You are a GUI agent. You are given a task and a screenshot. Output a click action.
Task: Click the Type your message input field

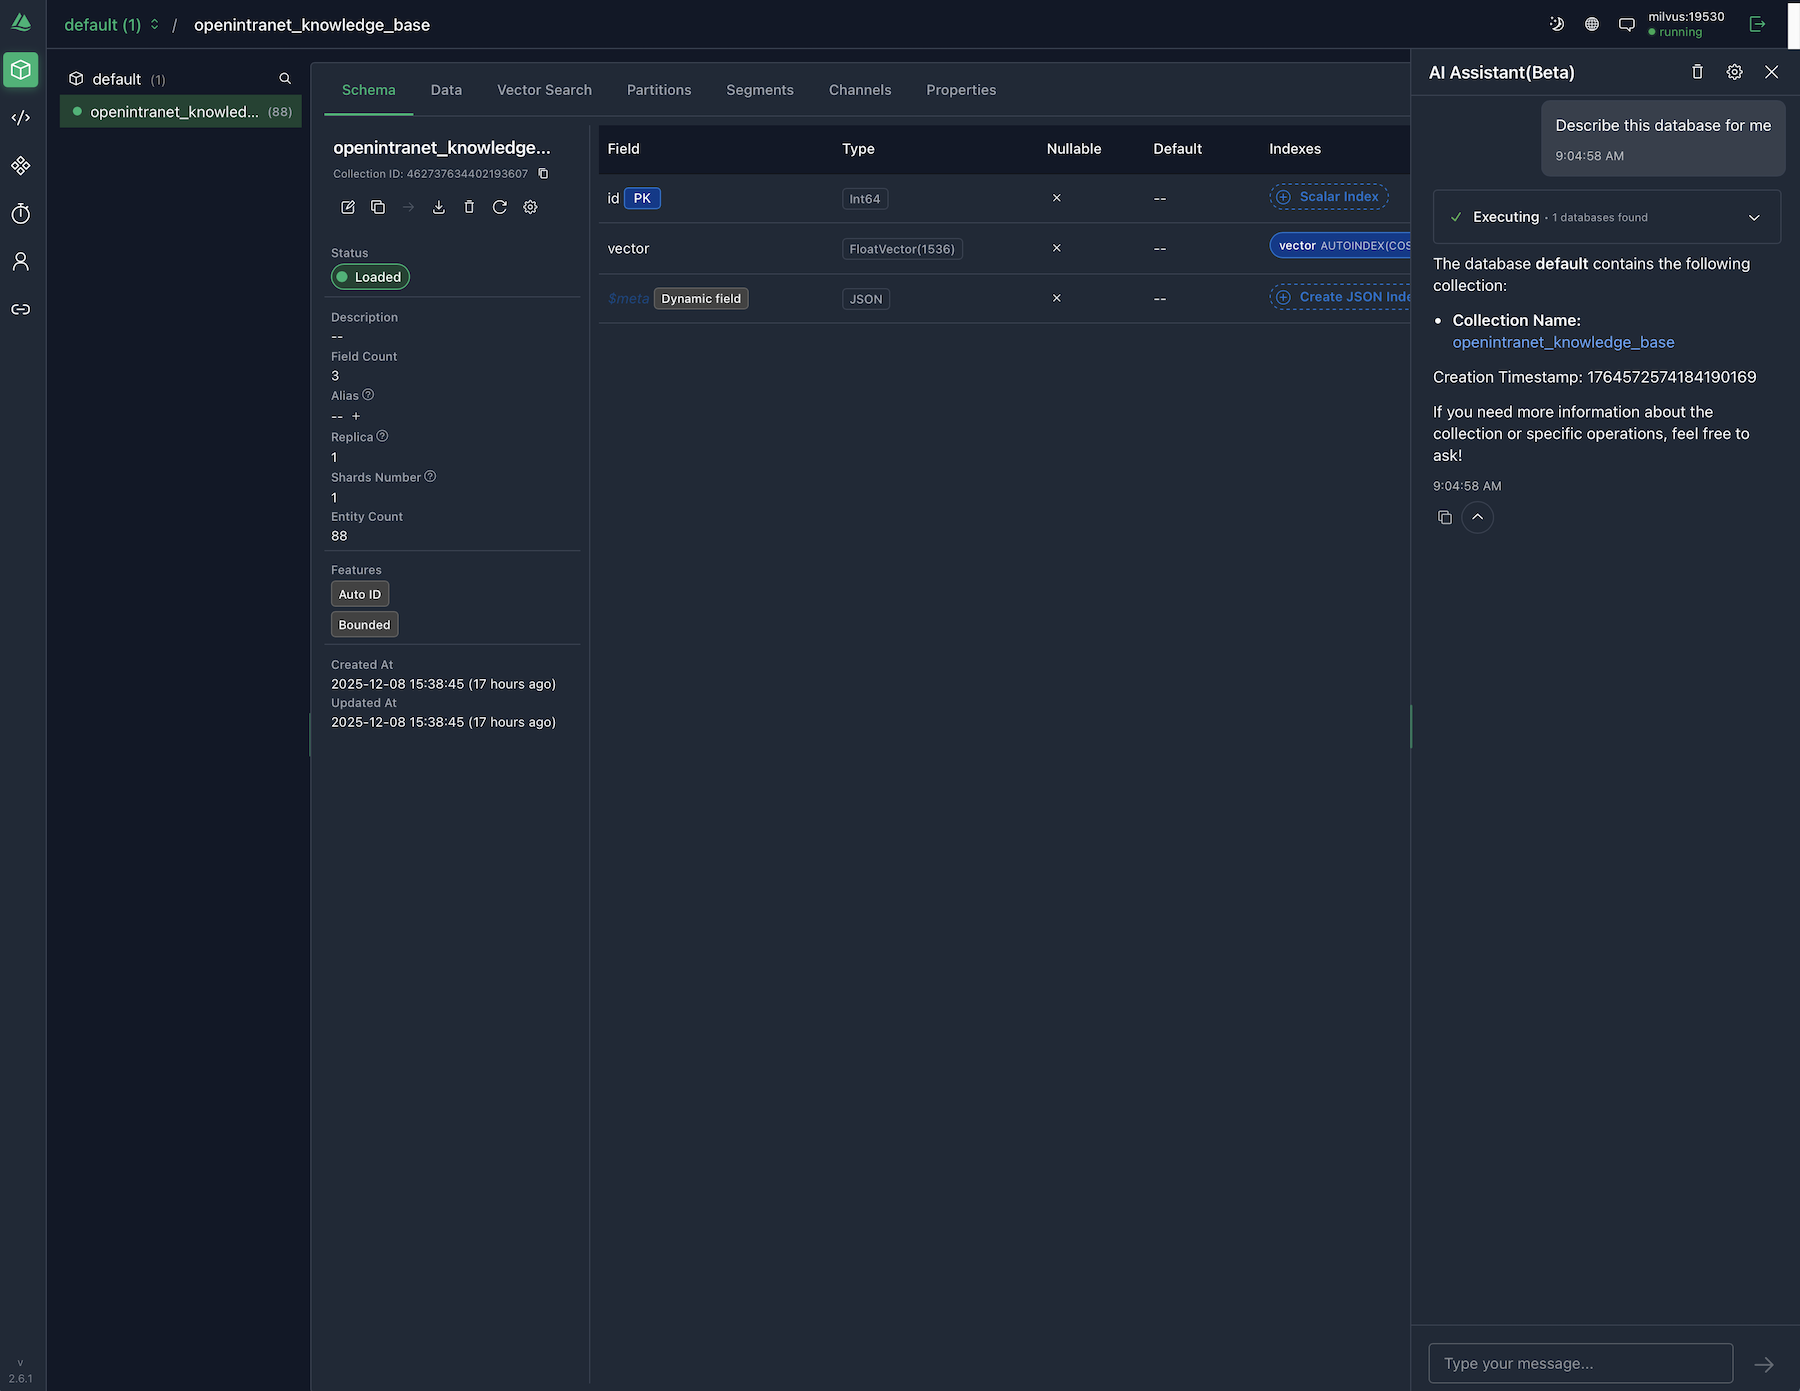point(1580,1363)
